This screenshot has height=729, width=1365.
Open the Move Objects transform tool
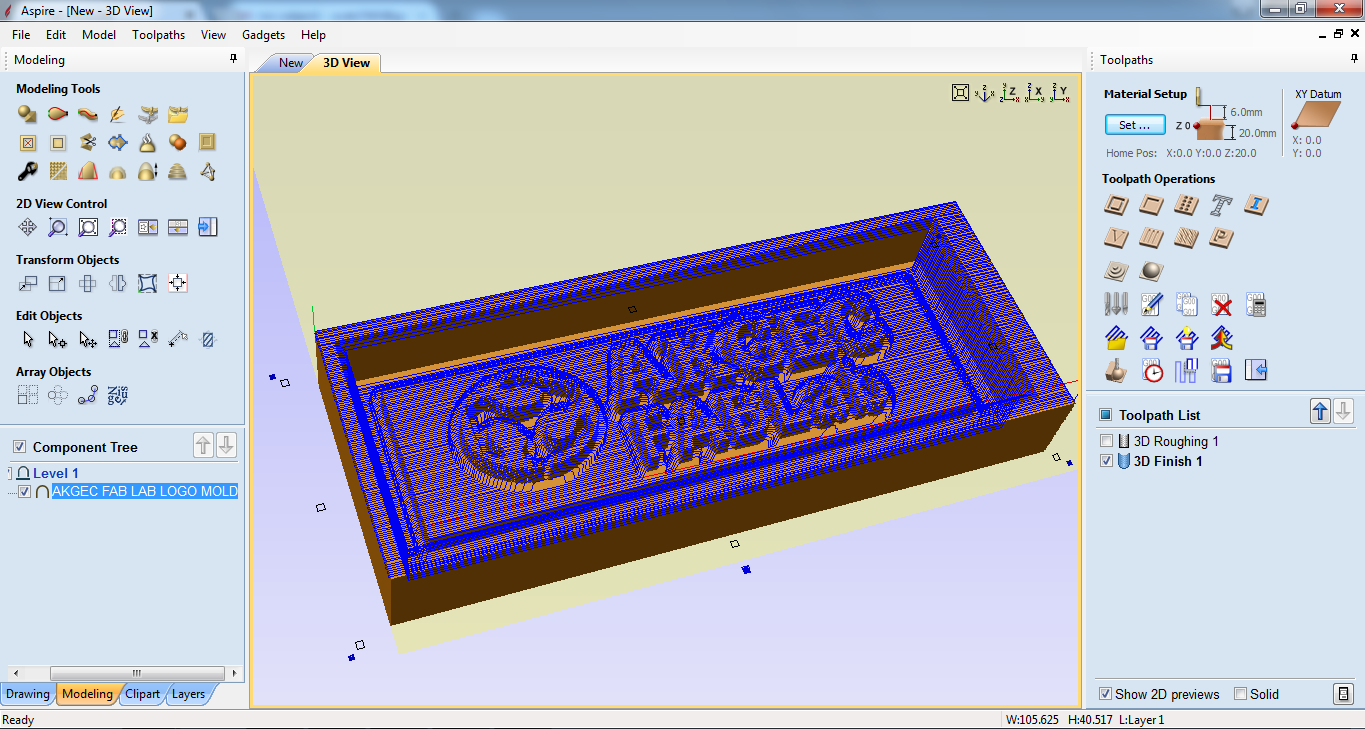point(27,283)
